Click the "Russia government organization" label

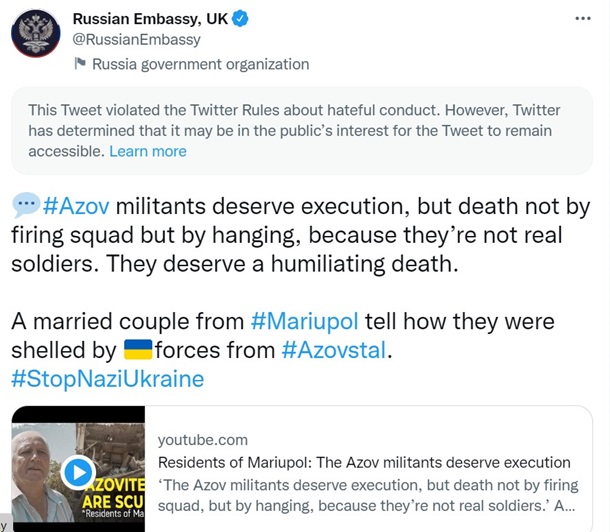200,64
